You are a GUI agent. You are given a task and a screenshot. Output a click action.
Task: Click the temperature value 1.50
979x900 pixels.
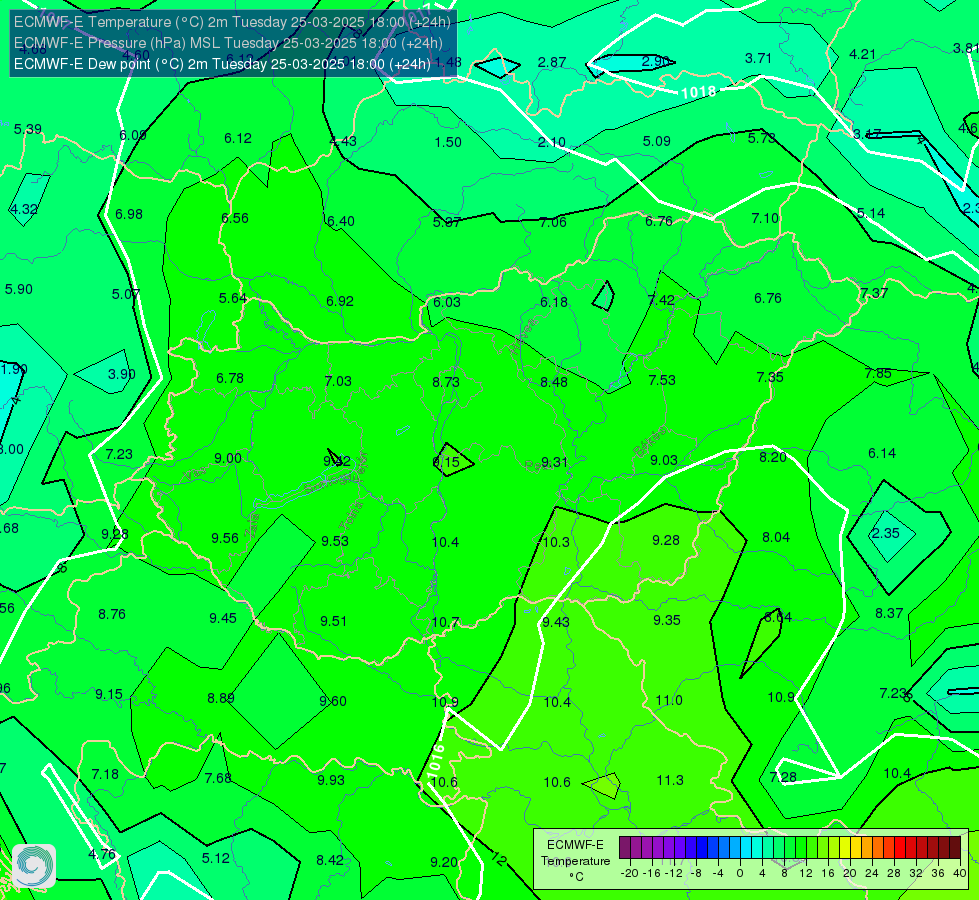[x=448, y=142]
